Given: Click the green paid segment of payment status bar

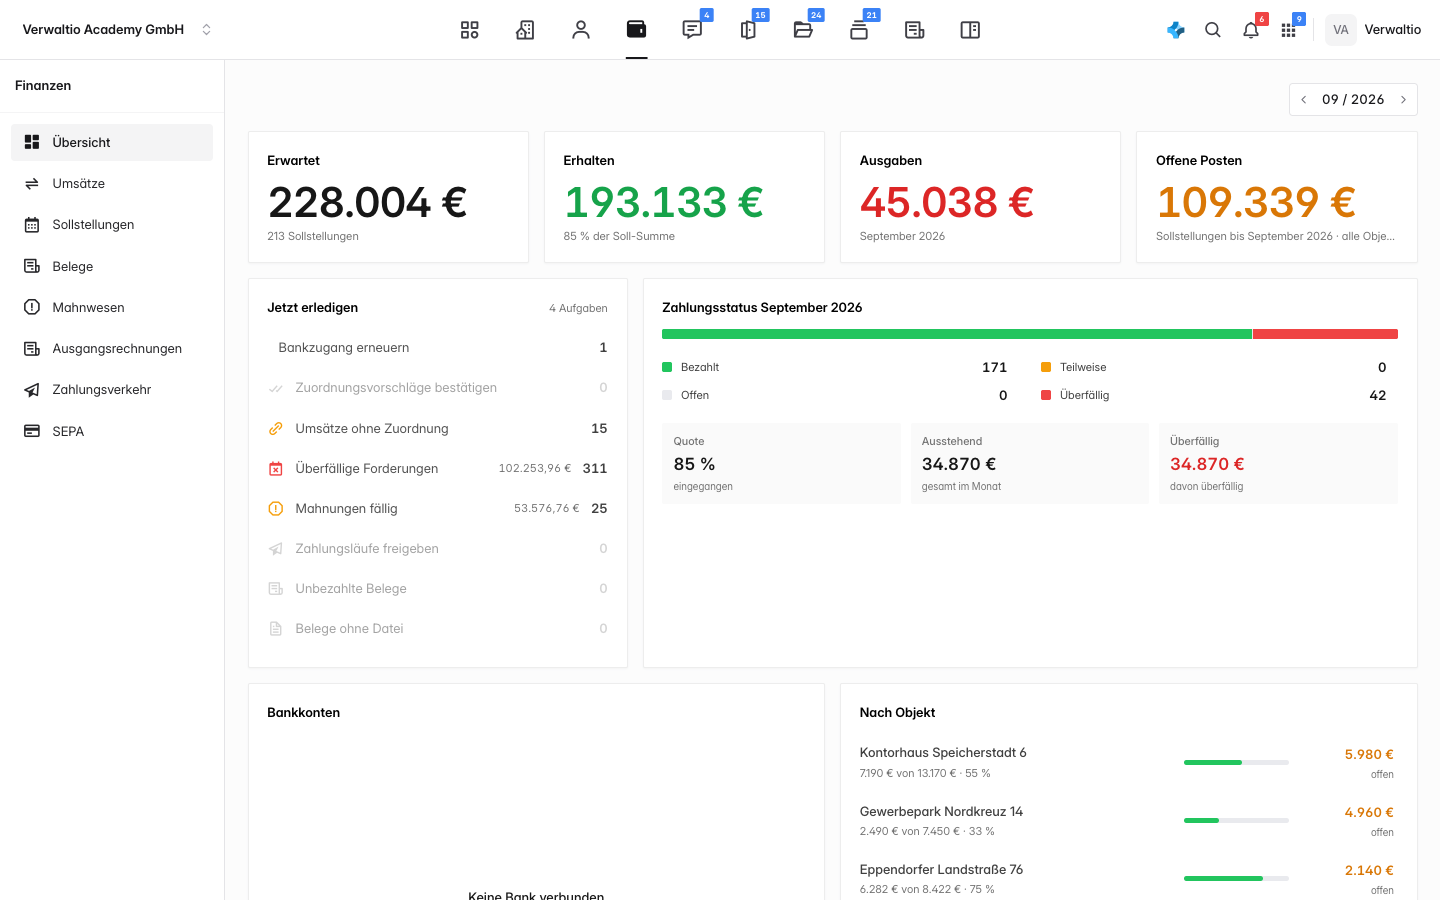Looking at the screenshot, I should (x=957, y=334).
